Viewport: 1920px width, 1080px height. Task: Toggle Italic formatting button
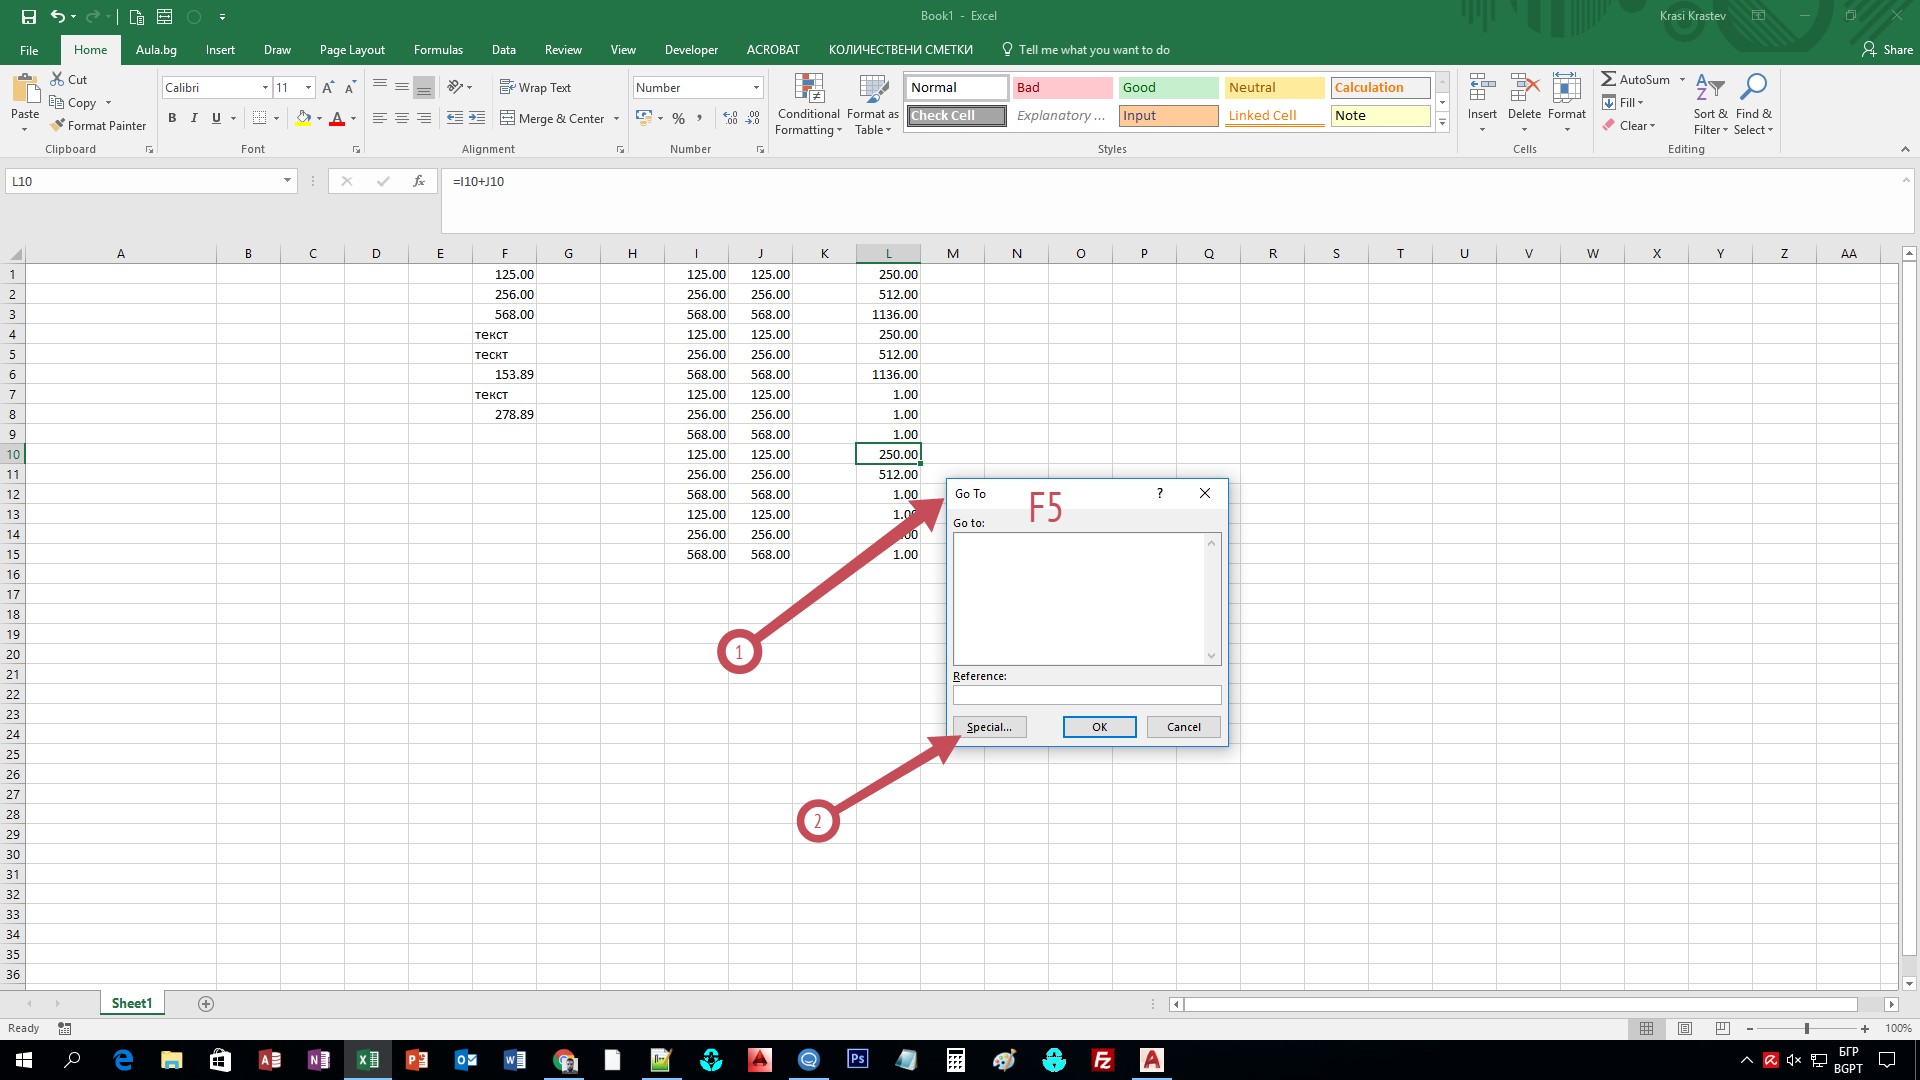pos(194,118)
